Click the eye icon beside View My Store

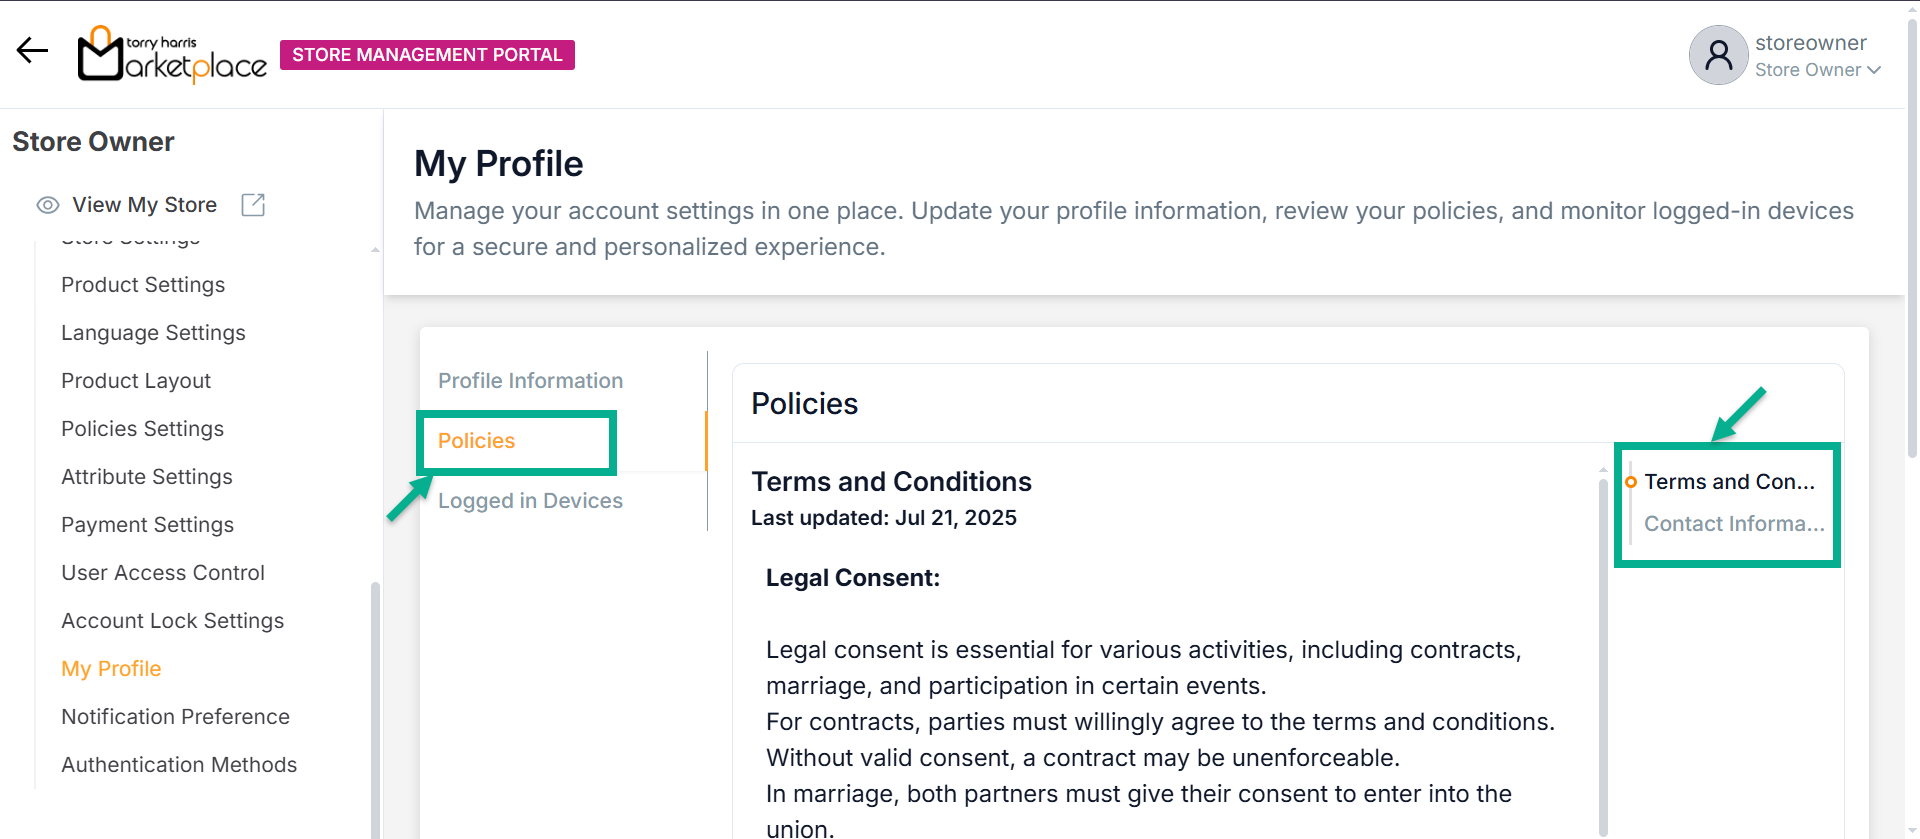point(48,205)
